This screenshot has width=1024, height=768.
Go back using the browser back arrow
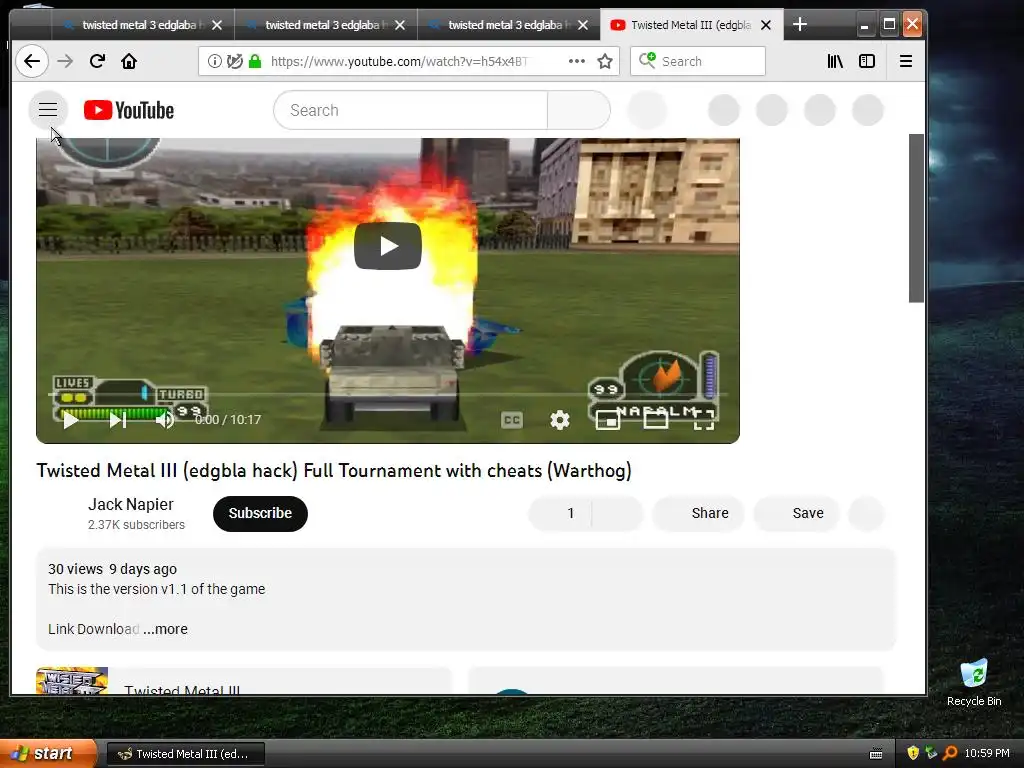click(31, 61)
